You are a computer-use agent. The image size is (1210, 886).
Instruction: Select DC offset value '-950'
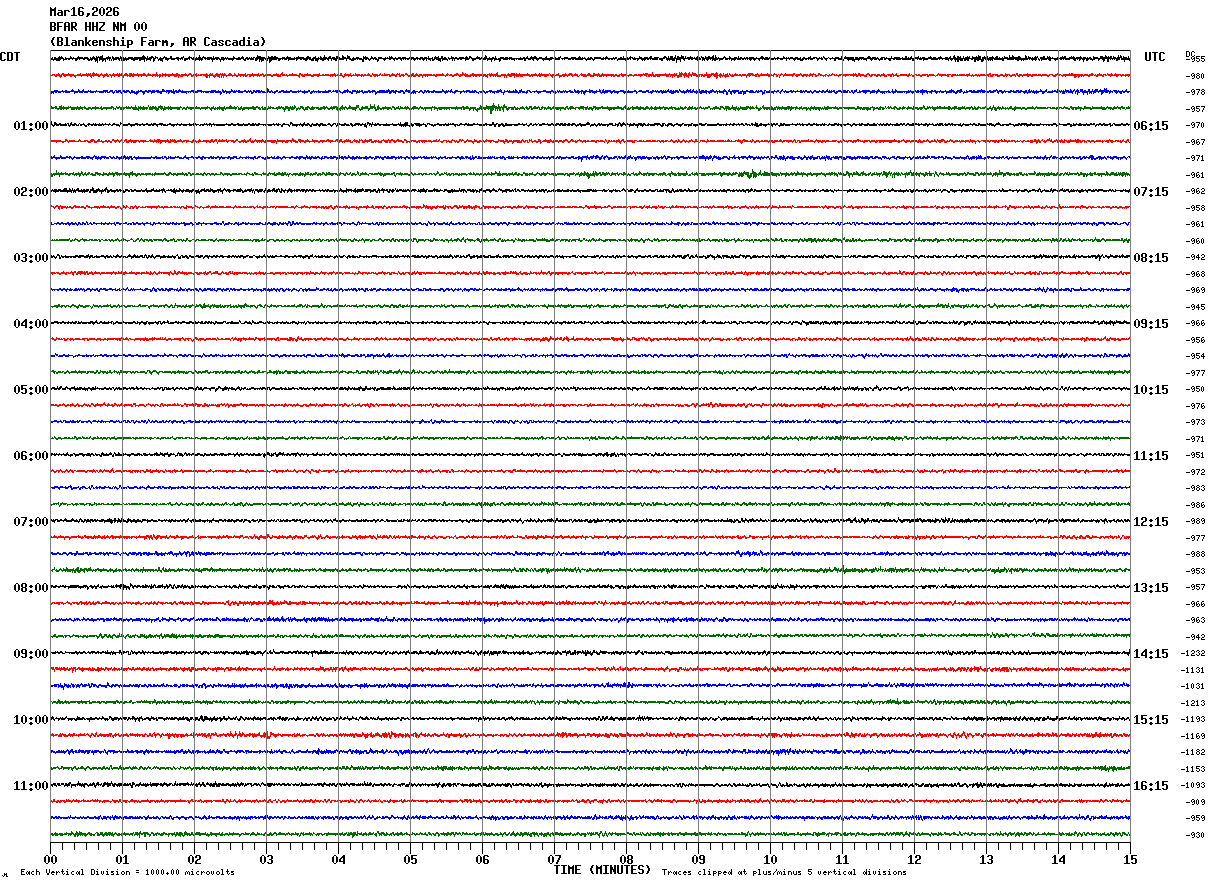point(1195,389)
